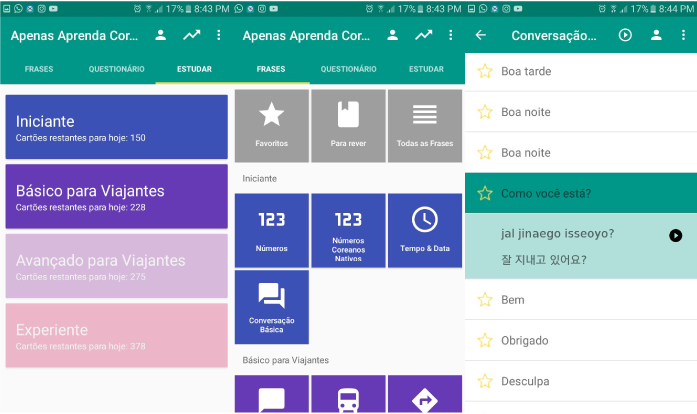
Task: Open the Todas as Frases list tile
Action: click(425, 125)
